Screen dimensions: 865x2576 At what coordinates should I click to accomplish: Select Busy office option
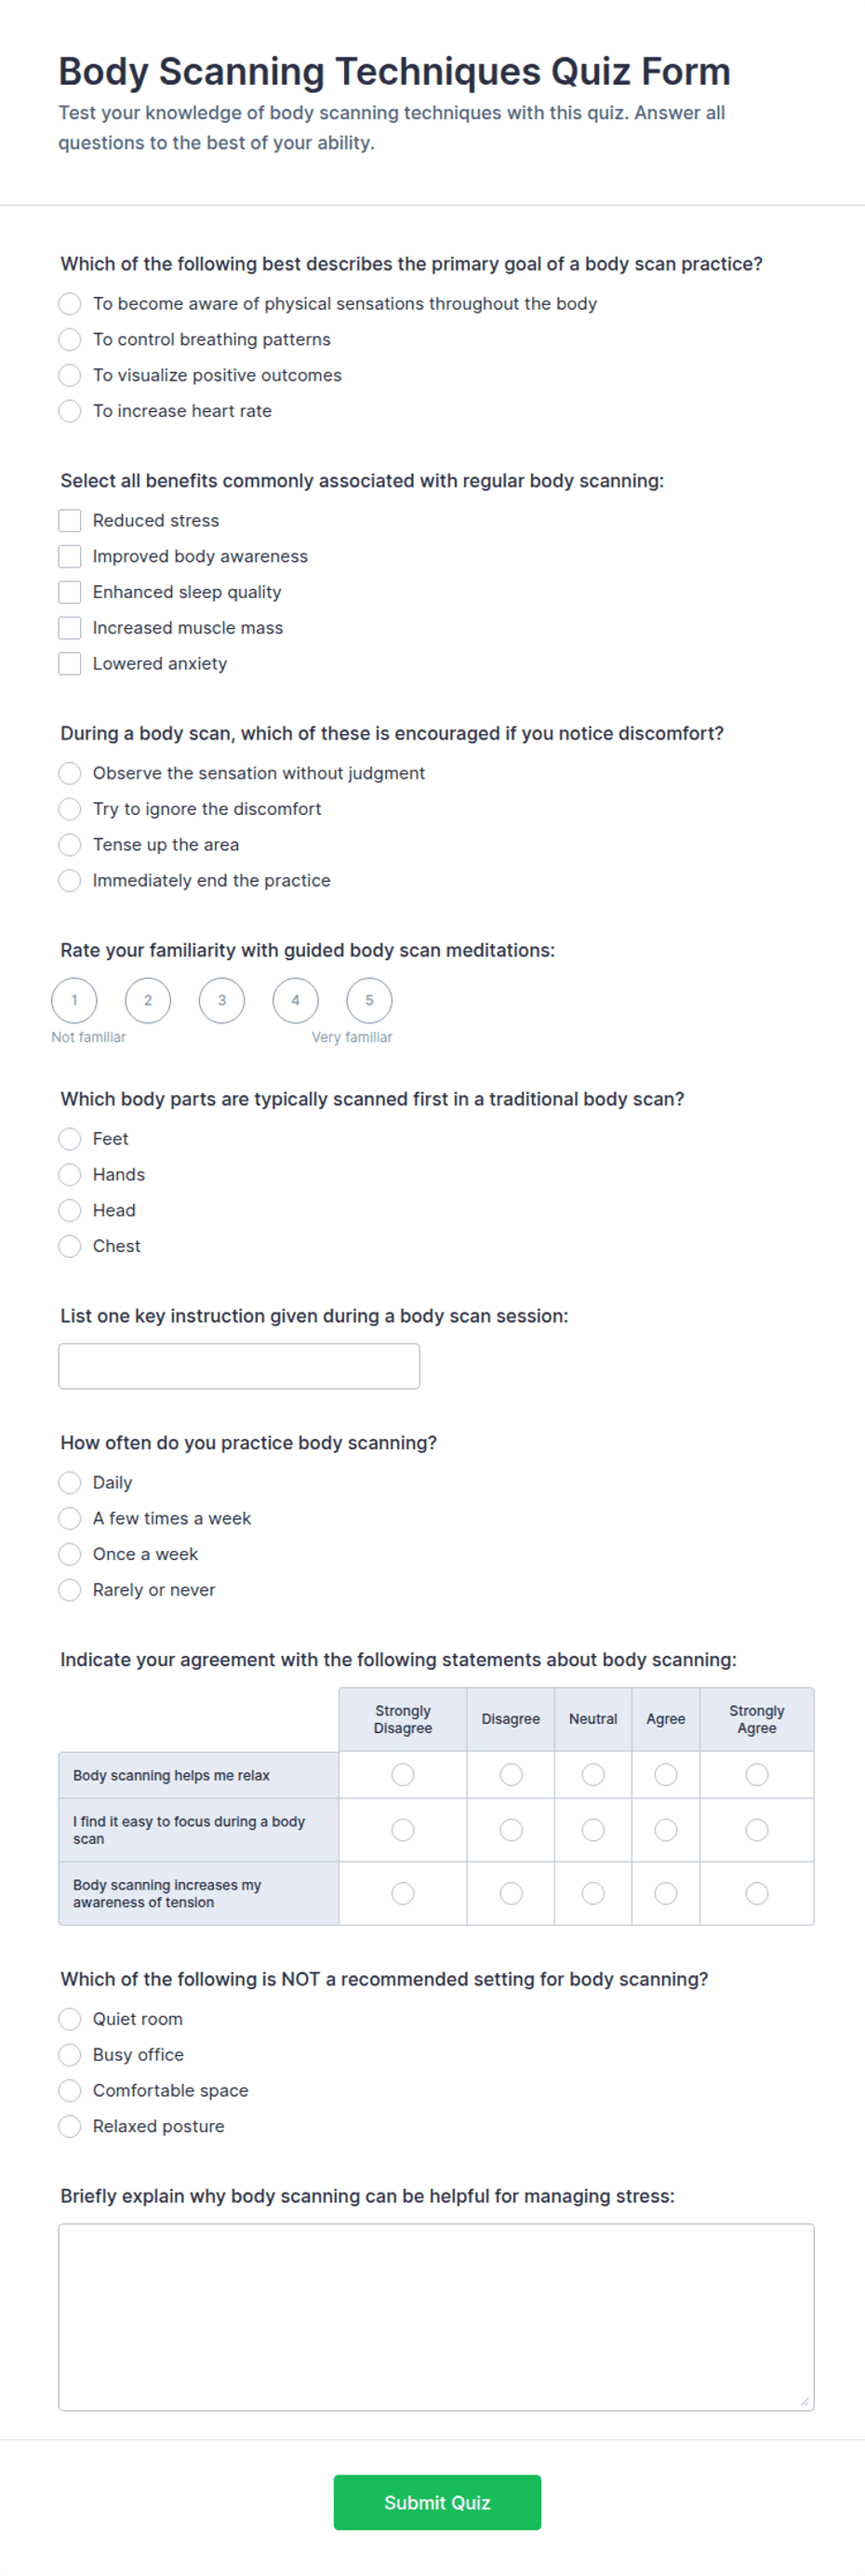69,2054
